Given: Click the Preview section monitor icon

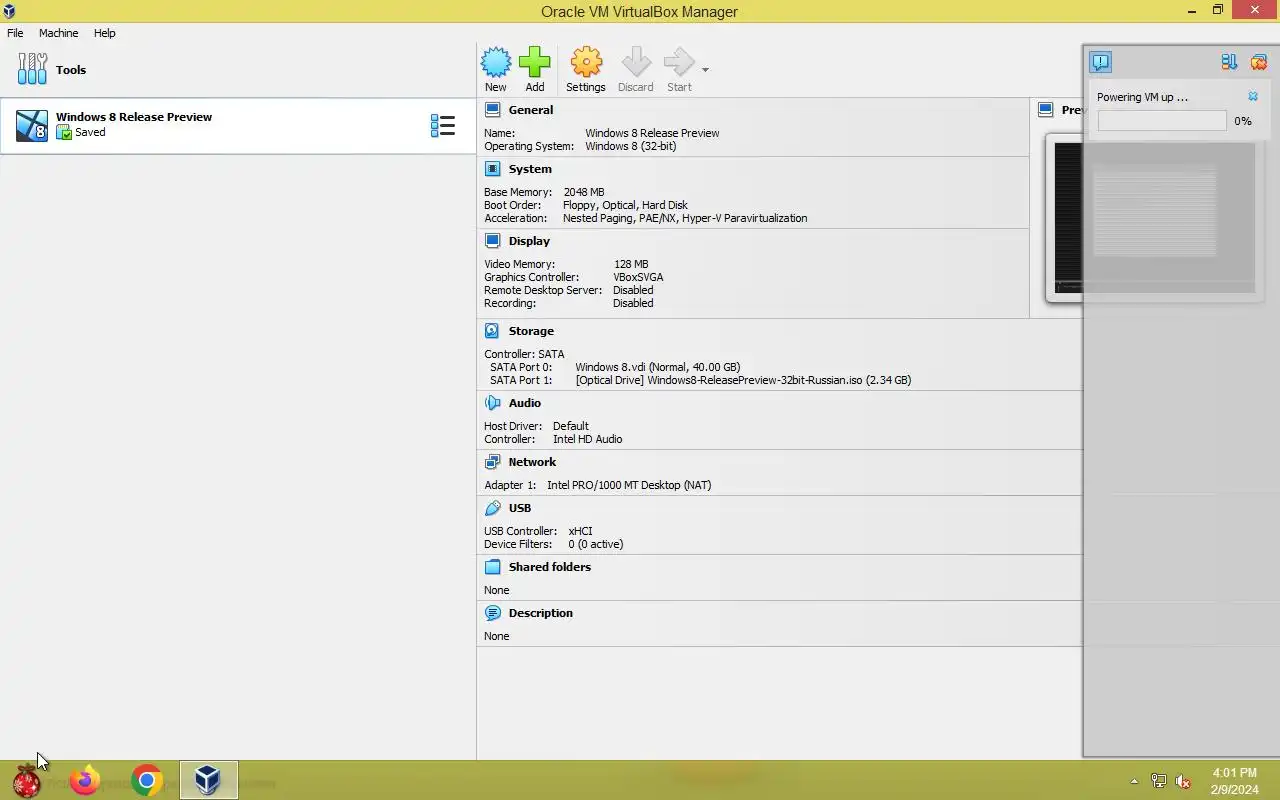Looking at the screenshot, I should 1045,110.
